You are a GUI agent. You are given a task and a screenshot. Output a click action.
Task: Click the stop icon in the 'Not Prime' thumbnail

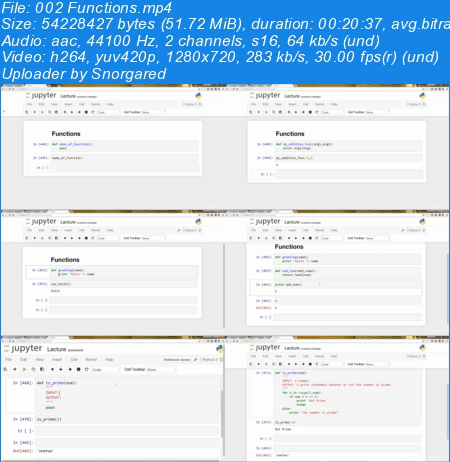310,364
